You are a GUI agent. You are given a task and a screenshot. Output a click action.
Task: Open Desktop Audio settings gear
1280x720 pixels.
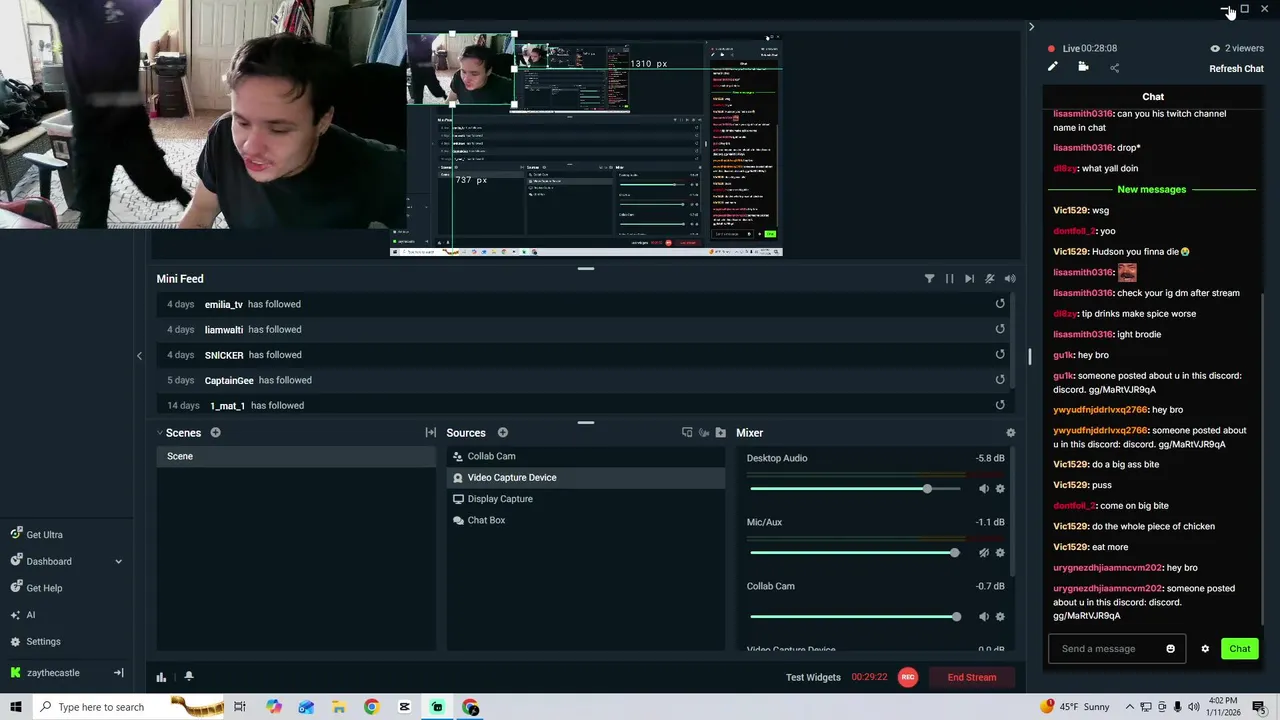1000,489
